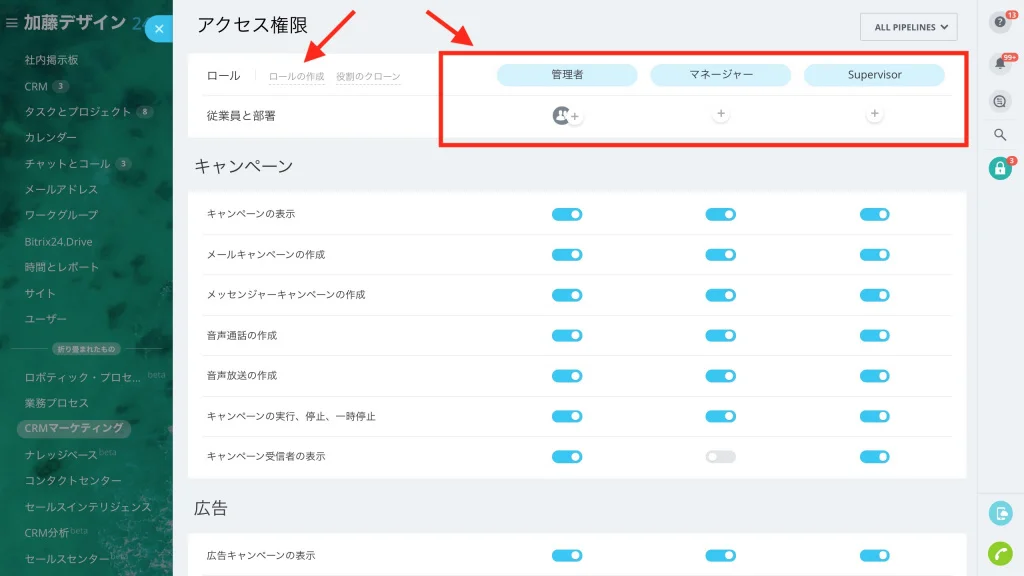Toggle キャンペーンの実行、停止、一時停止 for Supervisor

pos(874,417)
